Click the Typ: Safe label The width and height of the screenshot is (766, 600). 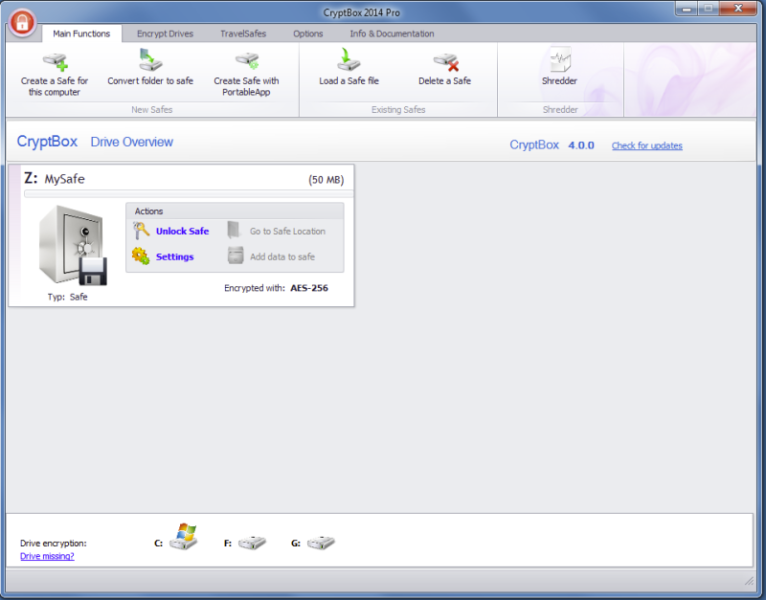(x=67, y=297)
